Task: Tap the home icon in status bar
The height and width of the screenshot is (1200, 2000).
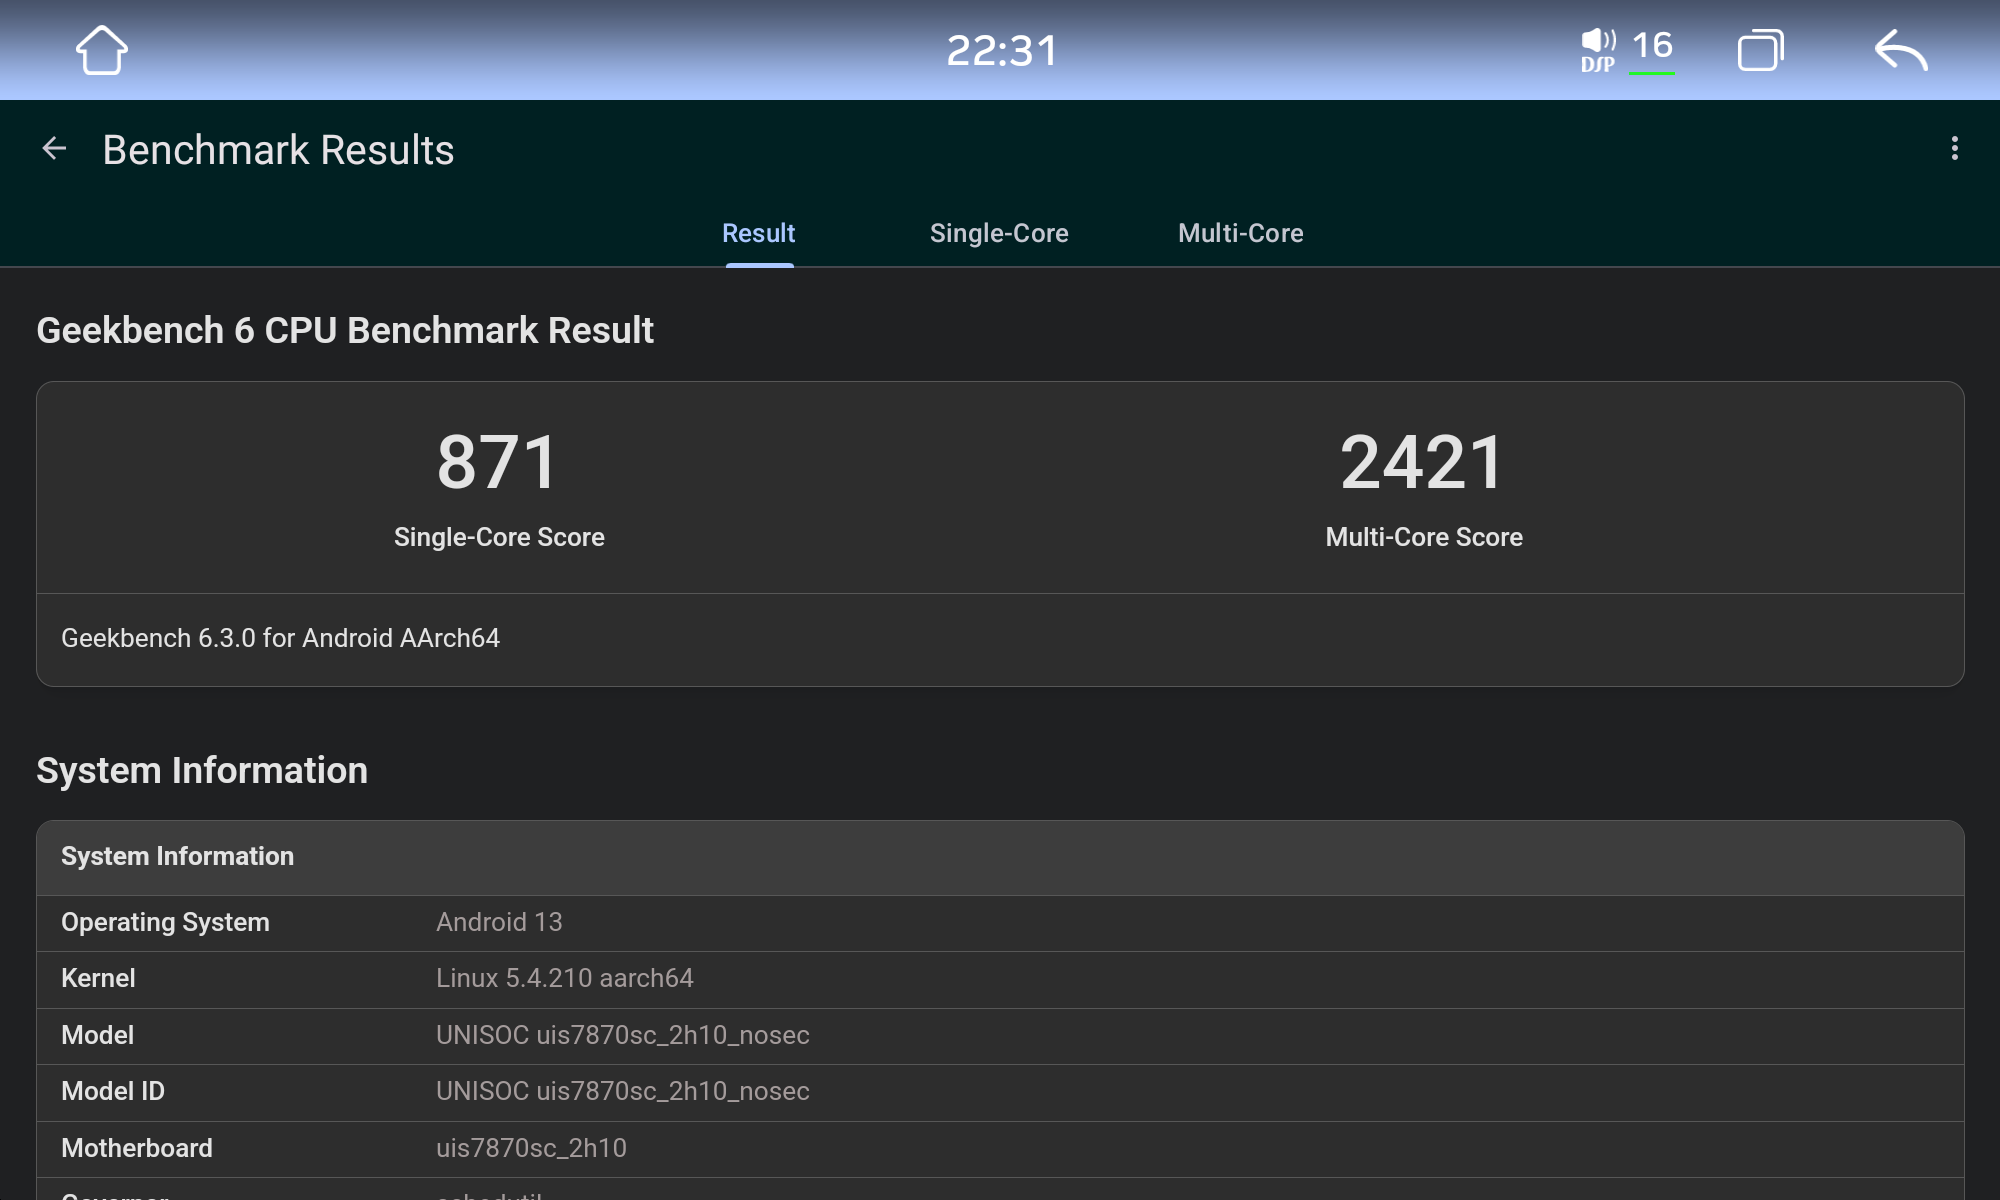Action: [101, 50]
